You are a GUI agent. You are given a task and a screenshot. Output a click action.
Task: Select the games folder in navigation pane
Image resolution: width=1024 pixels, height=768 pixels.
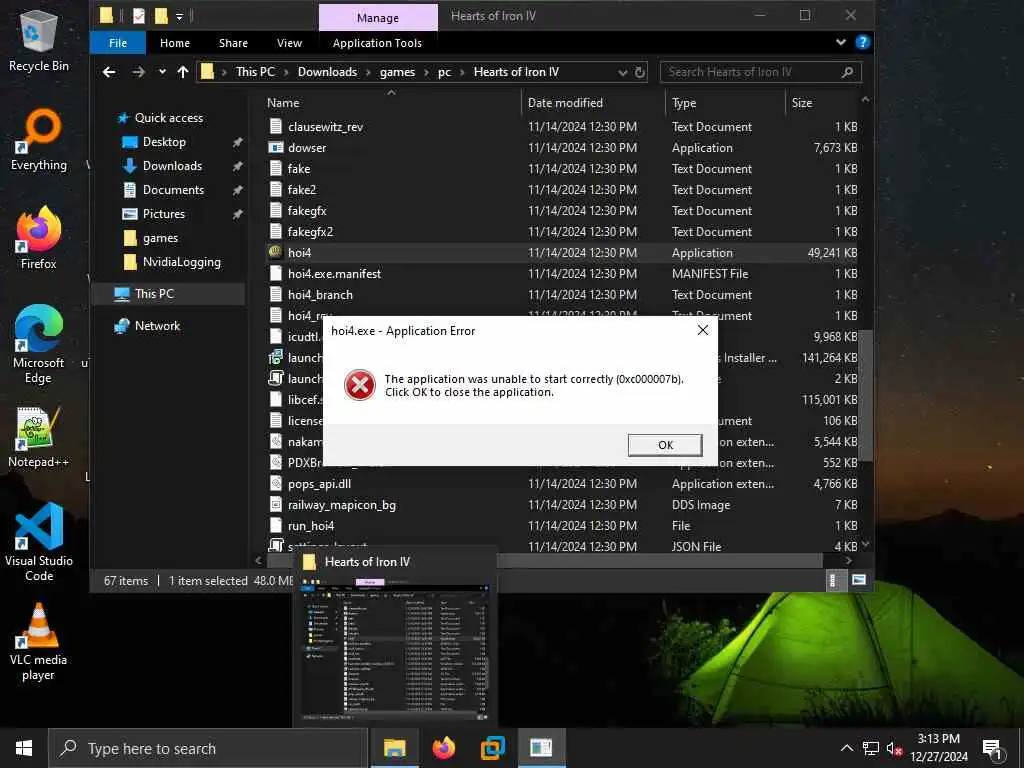pyautogui.click(x=160, y=238)
